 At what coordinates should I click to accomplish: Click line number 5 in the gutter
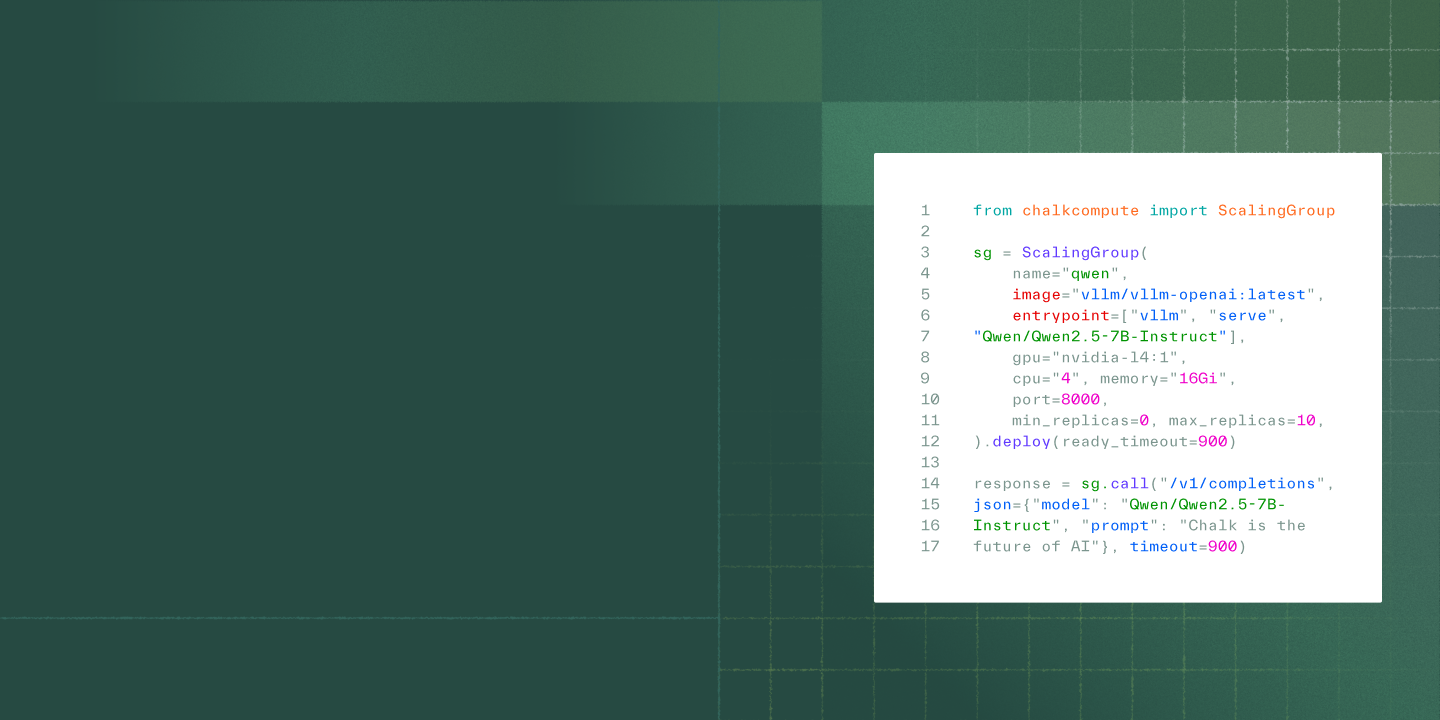pos(926,295)
